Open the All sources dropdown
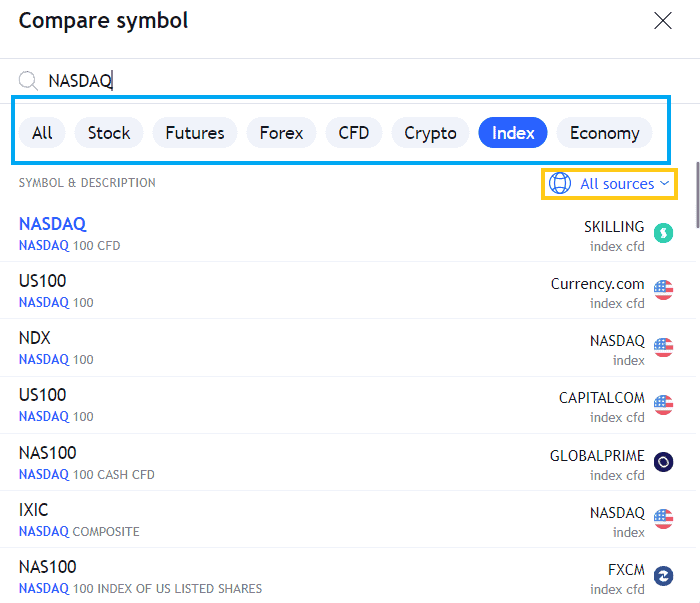700x603 pixels. click(x=609, y=183)
